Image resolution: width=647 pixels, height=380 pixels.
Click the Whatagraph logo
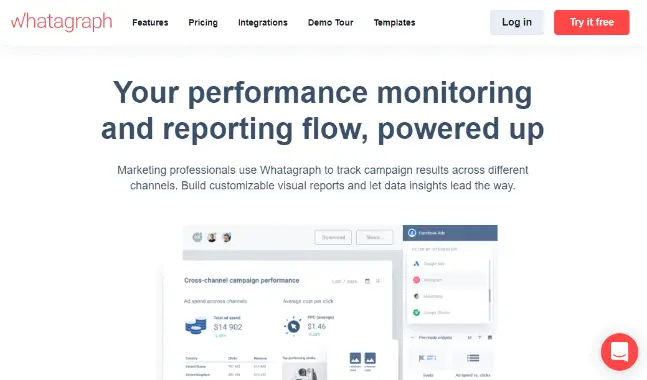tap(61, 22)
